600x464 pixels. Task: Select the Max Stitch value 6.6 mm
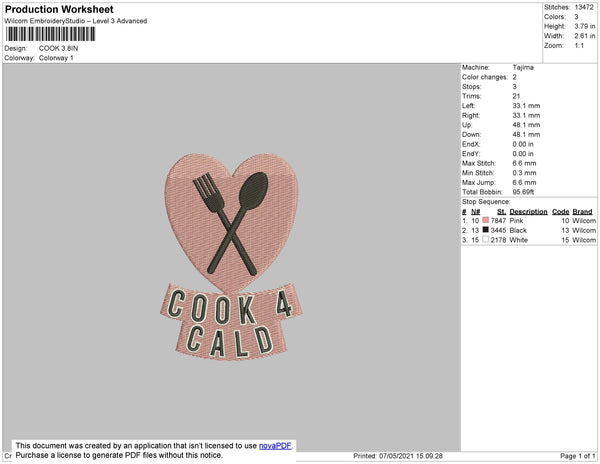(x=524, y=163)
